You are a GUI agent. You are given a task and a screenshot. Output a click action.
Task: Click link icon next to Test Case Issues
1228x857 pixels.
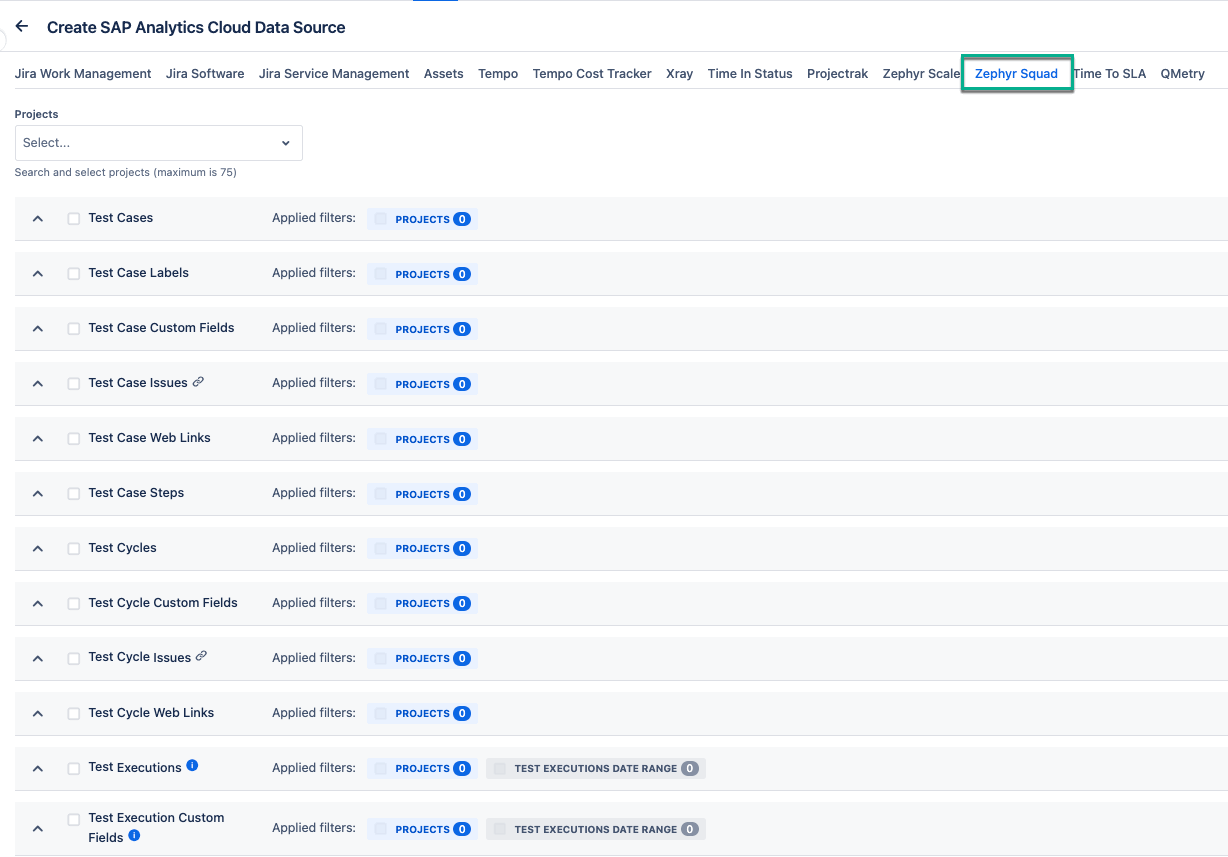point(198,382)
